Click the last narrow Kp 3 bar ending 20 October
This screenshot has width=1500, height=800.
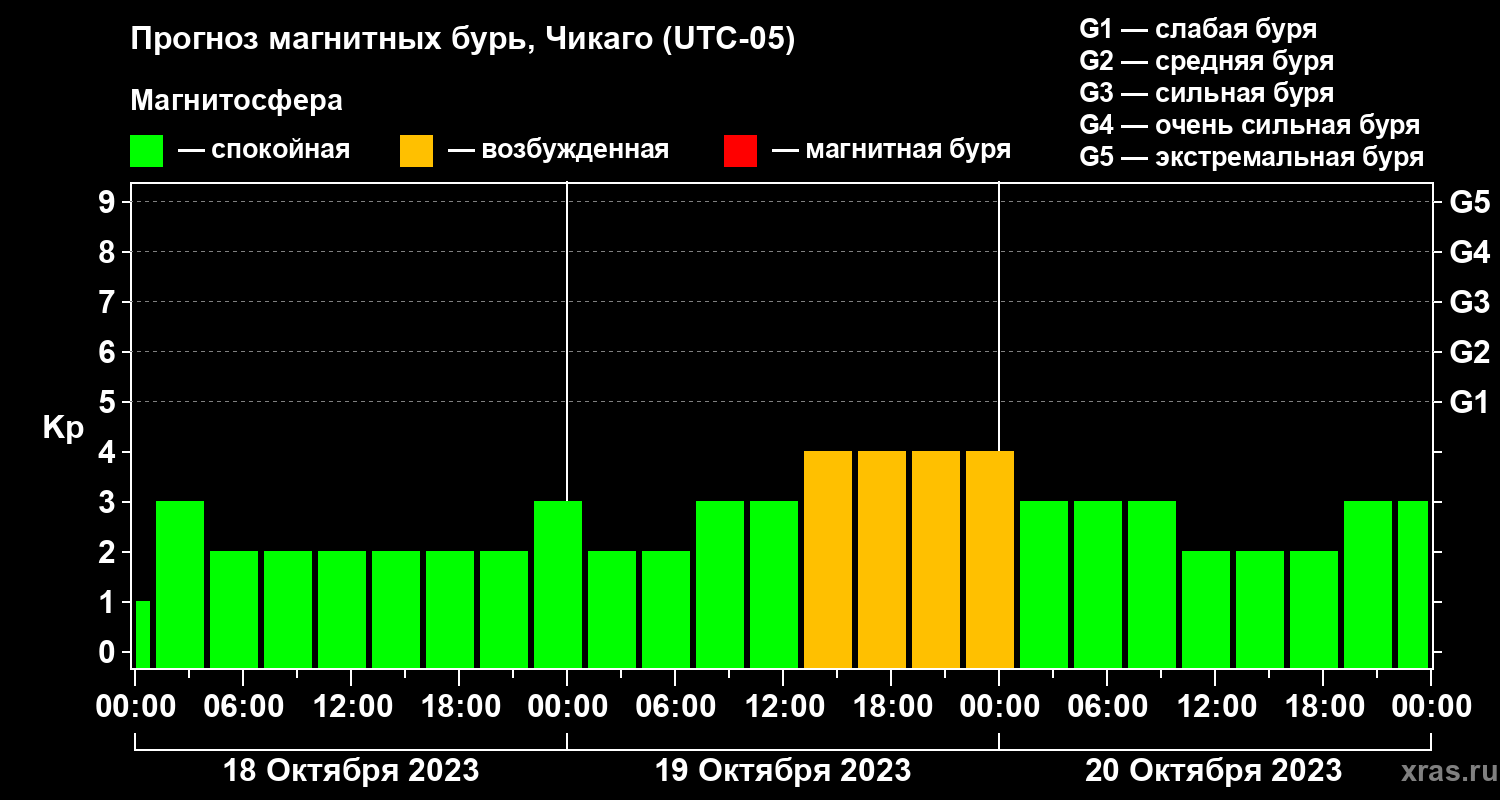1413,584
